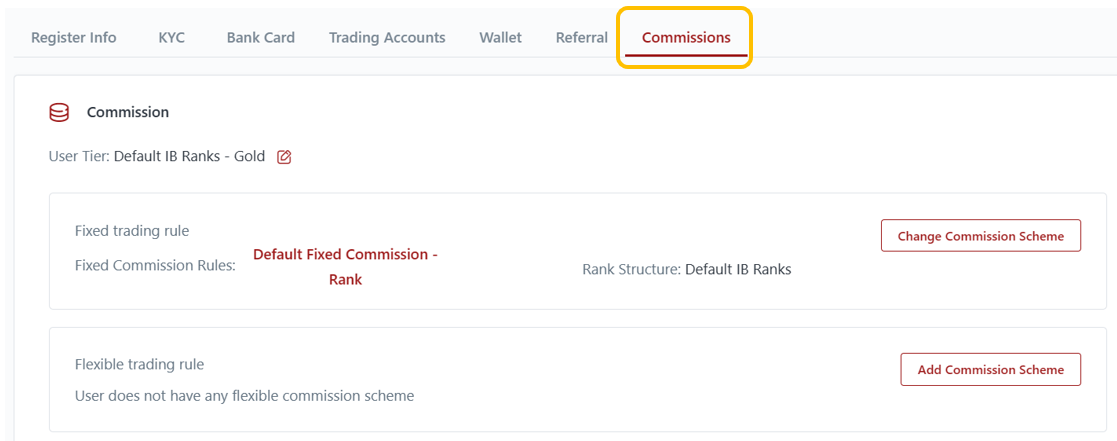The width and height of the screenshot is (1117, 441).
Task: Click the Commission coin stack icon
Action: [59, 113]
